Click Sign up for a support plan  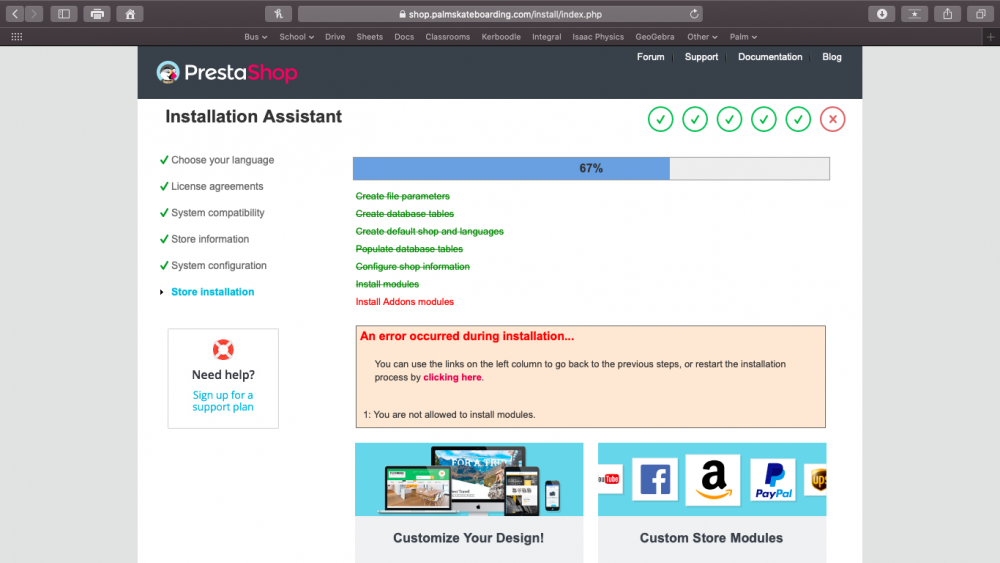coord(223,401)
